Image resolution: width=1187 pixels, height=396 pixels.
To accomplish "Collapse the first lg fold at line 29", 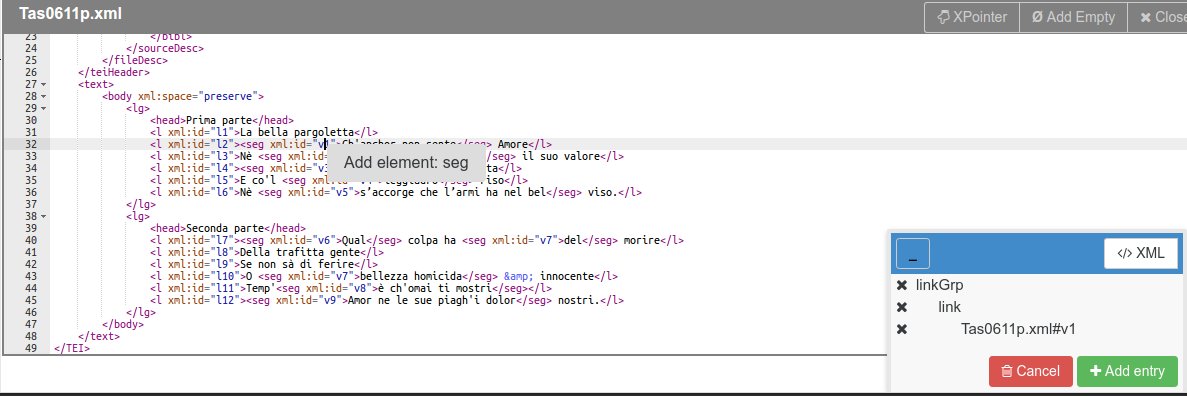I will click(x=44, y=108).
